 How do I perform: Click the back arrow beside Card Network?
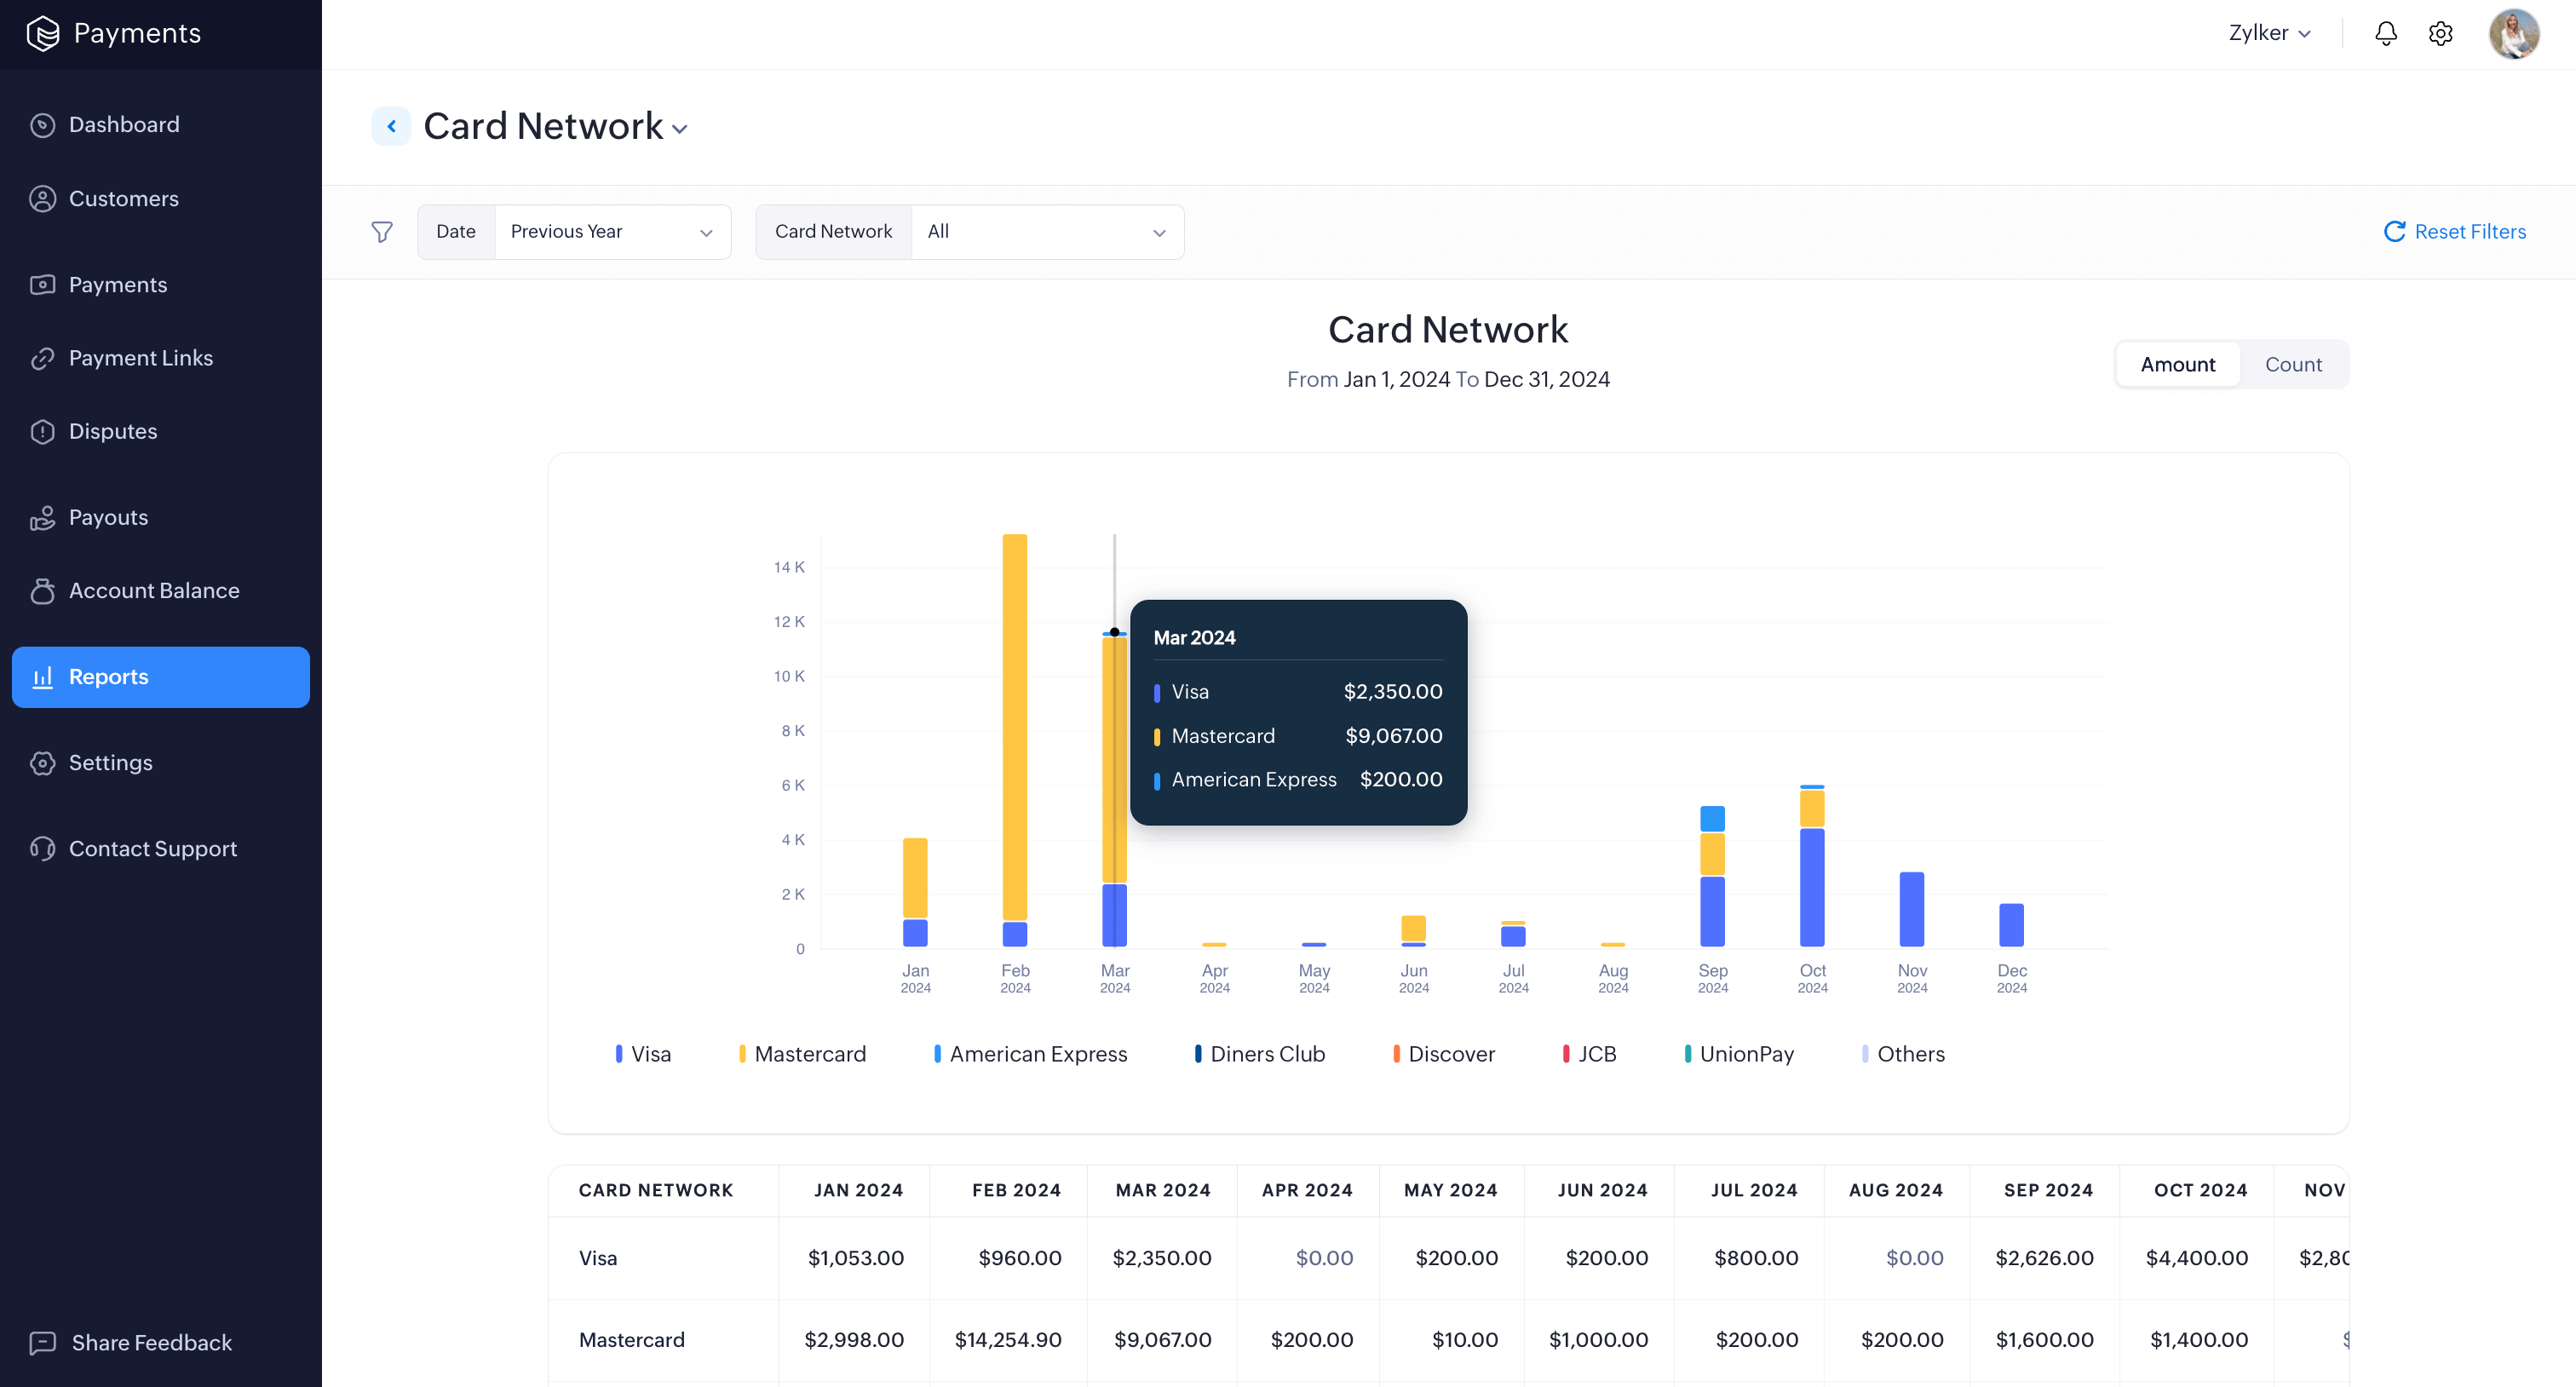pyautogui.click(x=391, y=126)
